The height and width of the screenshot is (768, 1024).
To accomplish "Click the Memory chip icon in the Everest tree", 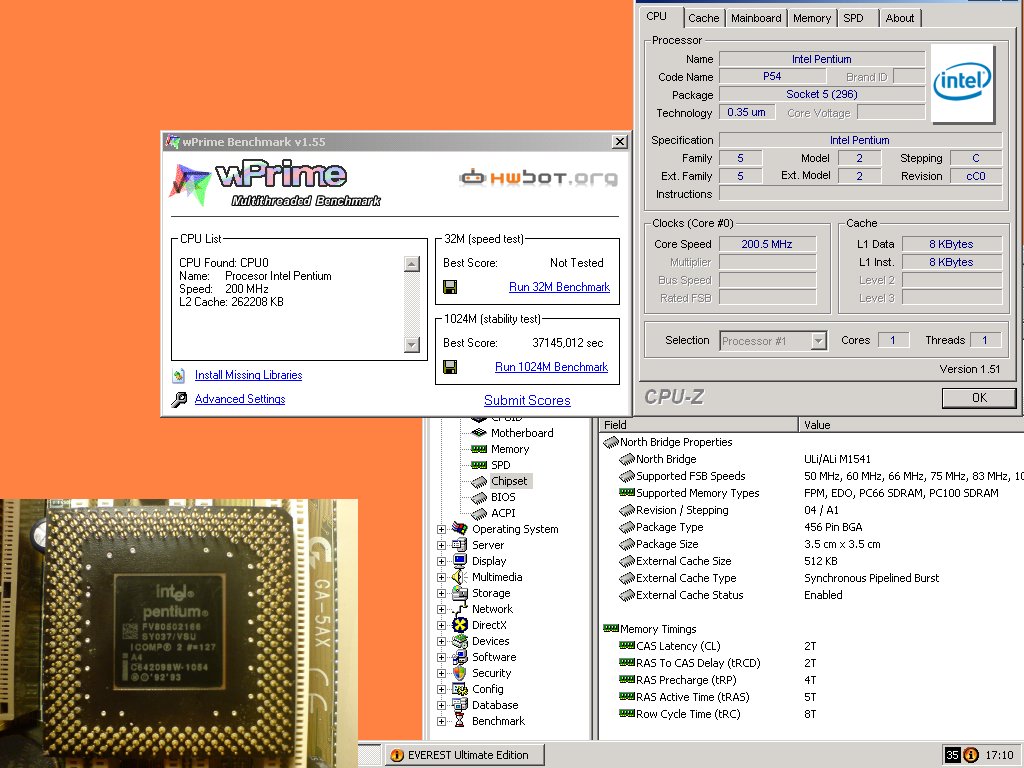I will tap(479, 449).
